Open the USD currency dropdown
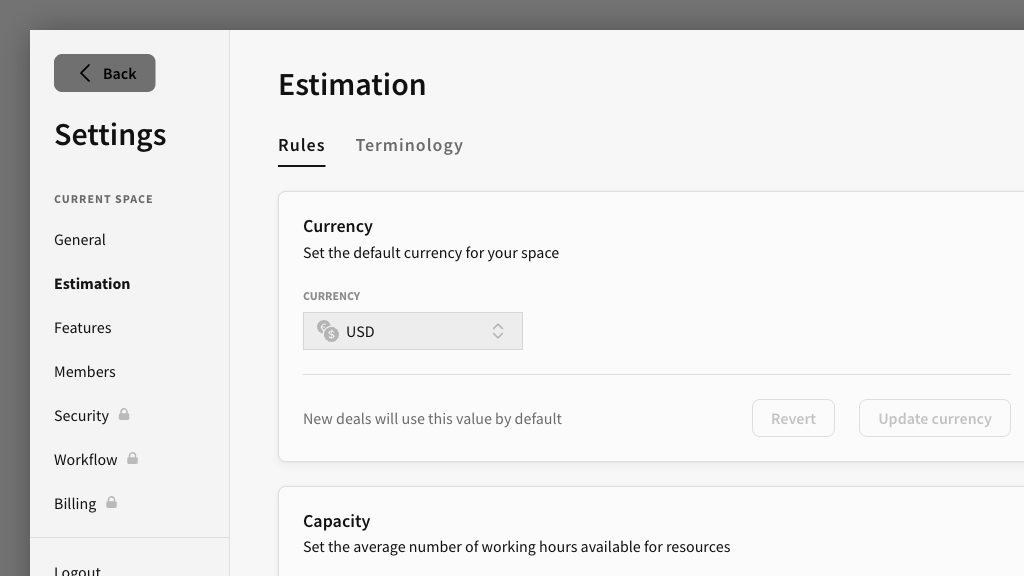Viewport: 1024px width, 576px height. point(412,331)
